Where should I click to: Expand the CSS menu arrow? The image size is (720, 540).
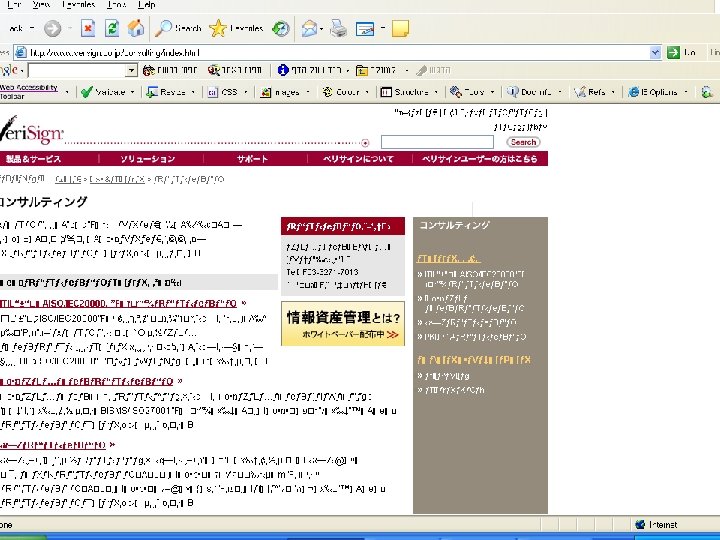pos(246,92)
